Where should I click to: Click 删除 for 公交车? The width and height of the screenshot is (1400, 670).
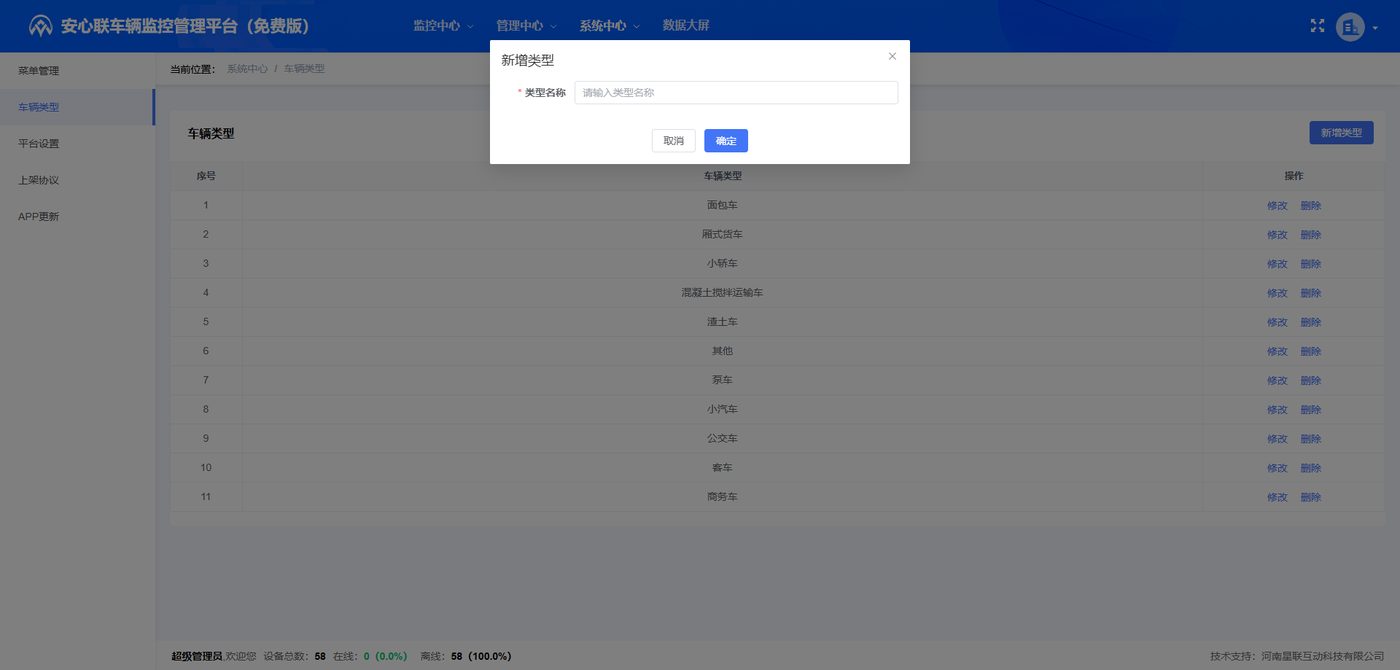click(x=1311, y=439)
